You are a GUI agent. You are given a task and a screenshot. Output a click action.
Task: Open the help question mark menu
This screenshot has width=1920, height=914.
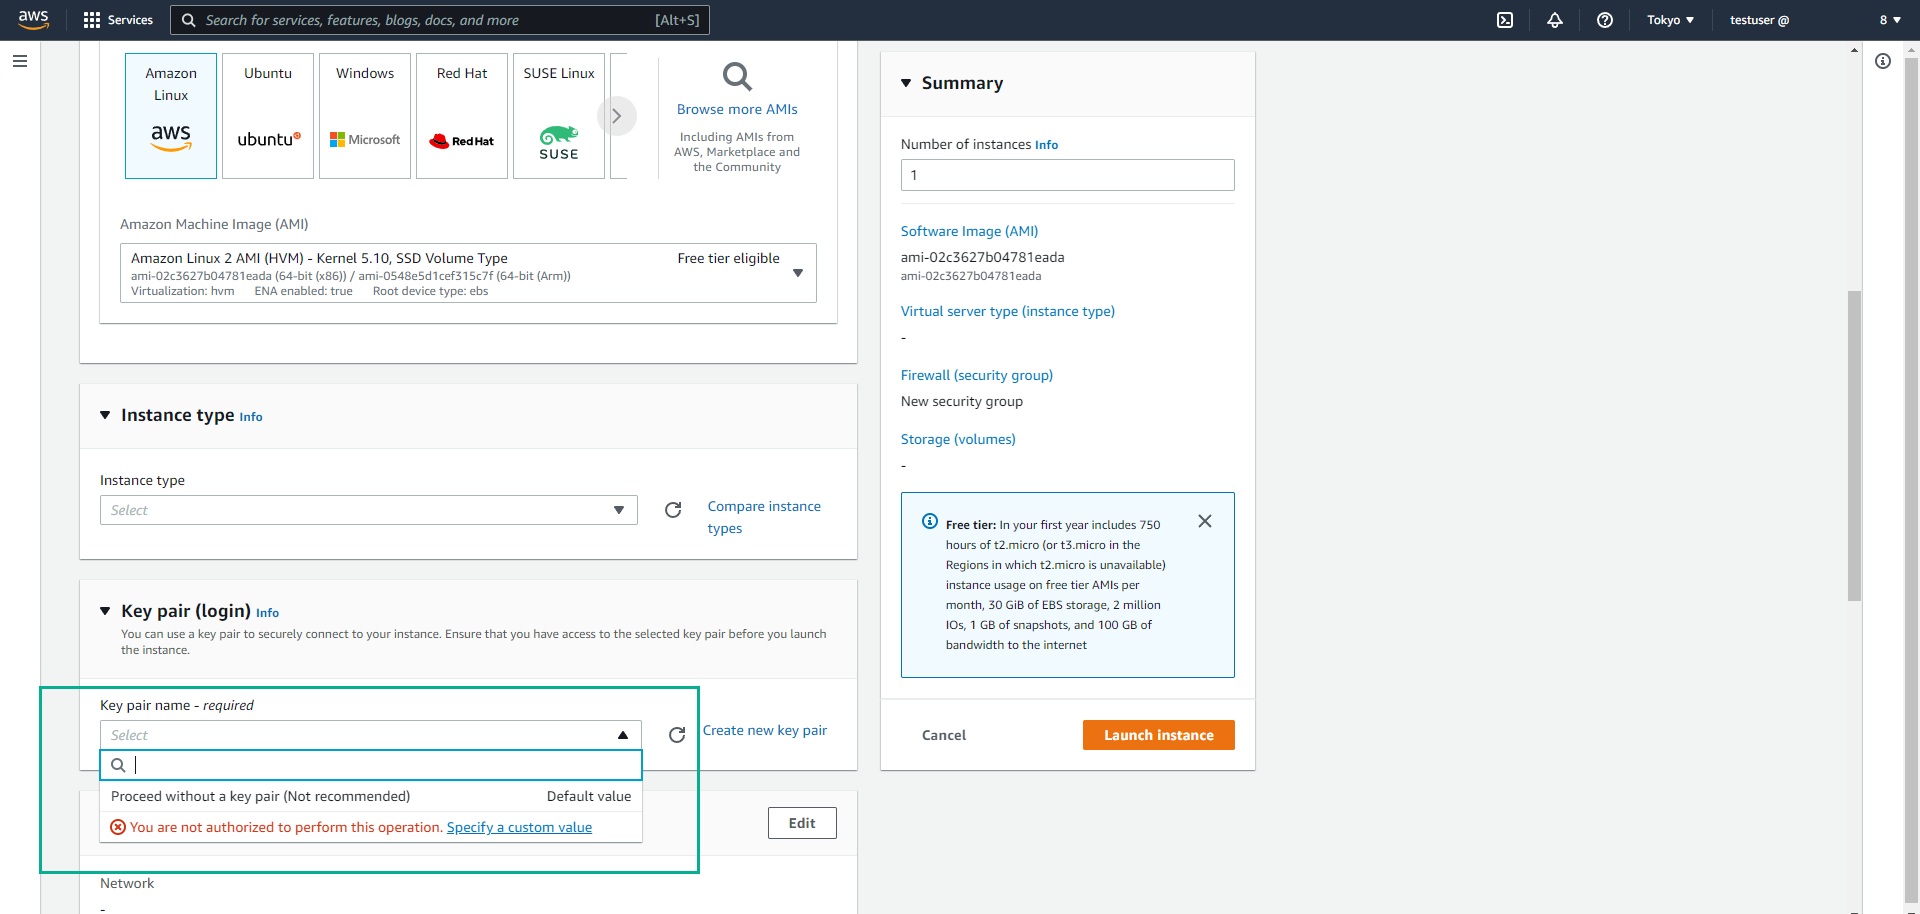(x=1605, y=20)
